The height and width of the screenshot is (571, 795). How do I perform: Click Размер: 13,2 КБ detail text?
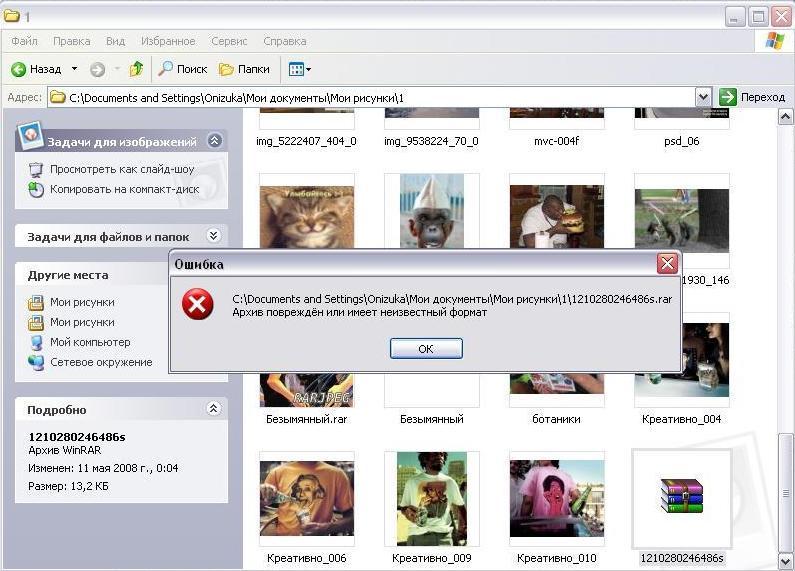pos(68,486)
